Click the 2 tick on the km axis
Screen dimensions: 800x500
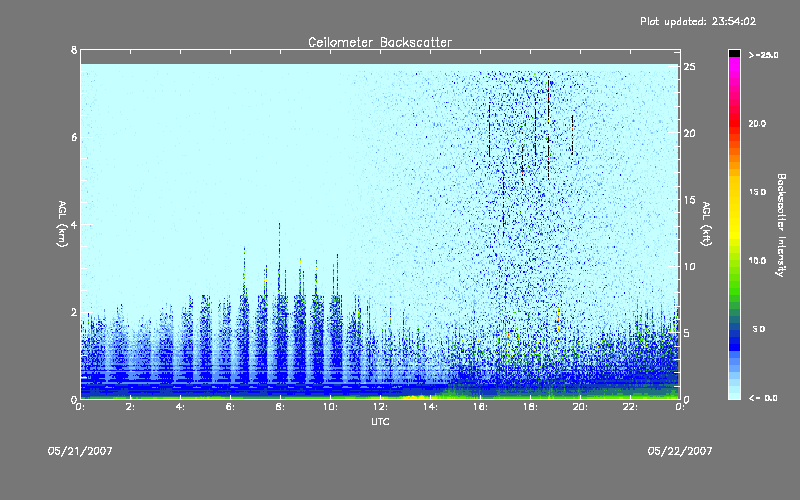point(74,312)
